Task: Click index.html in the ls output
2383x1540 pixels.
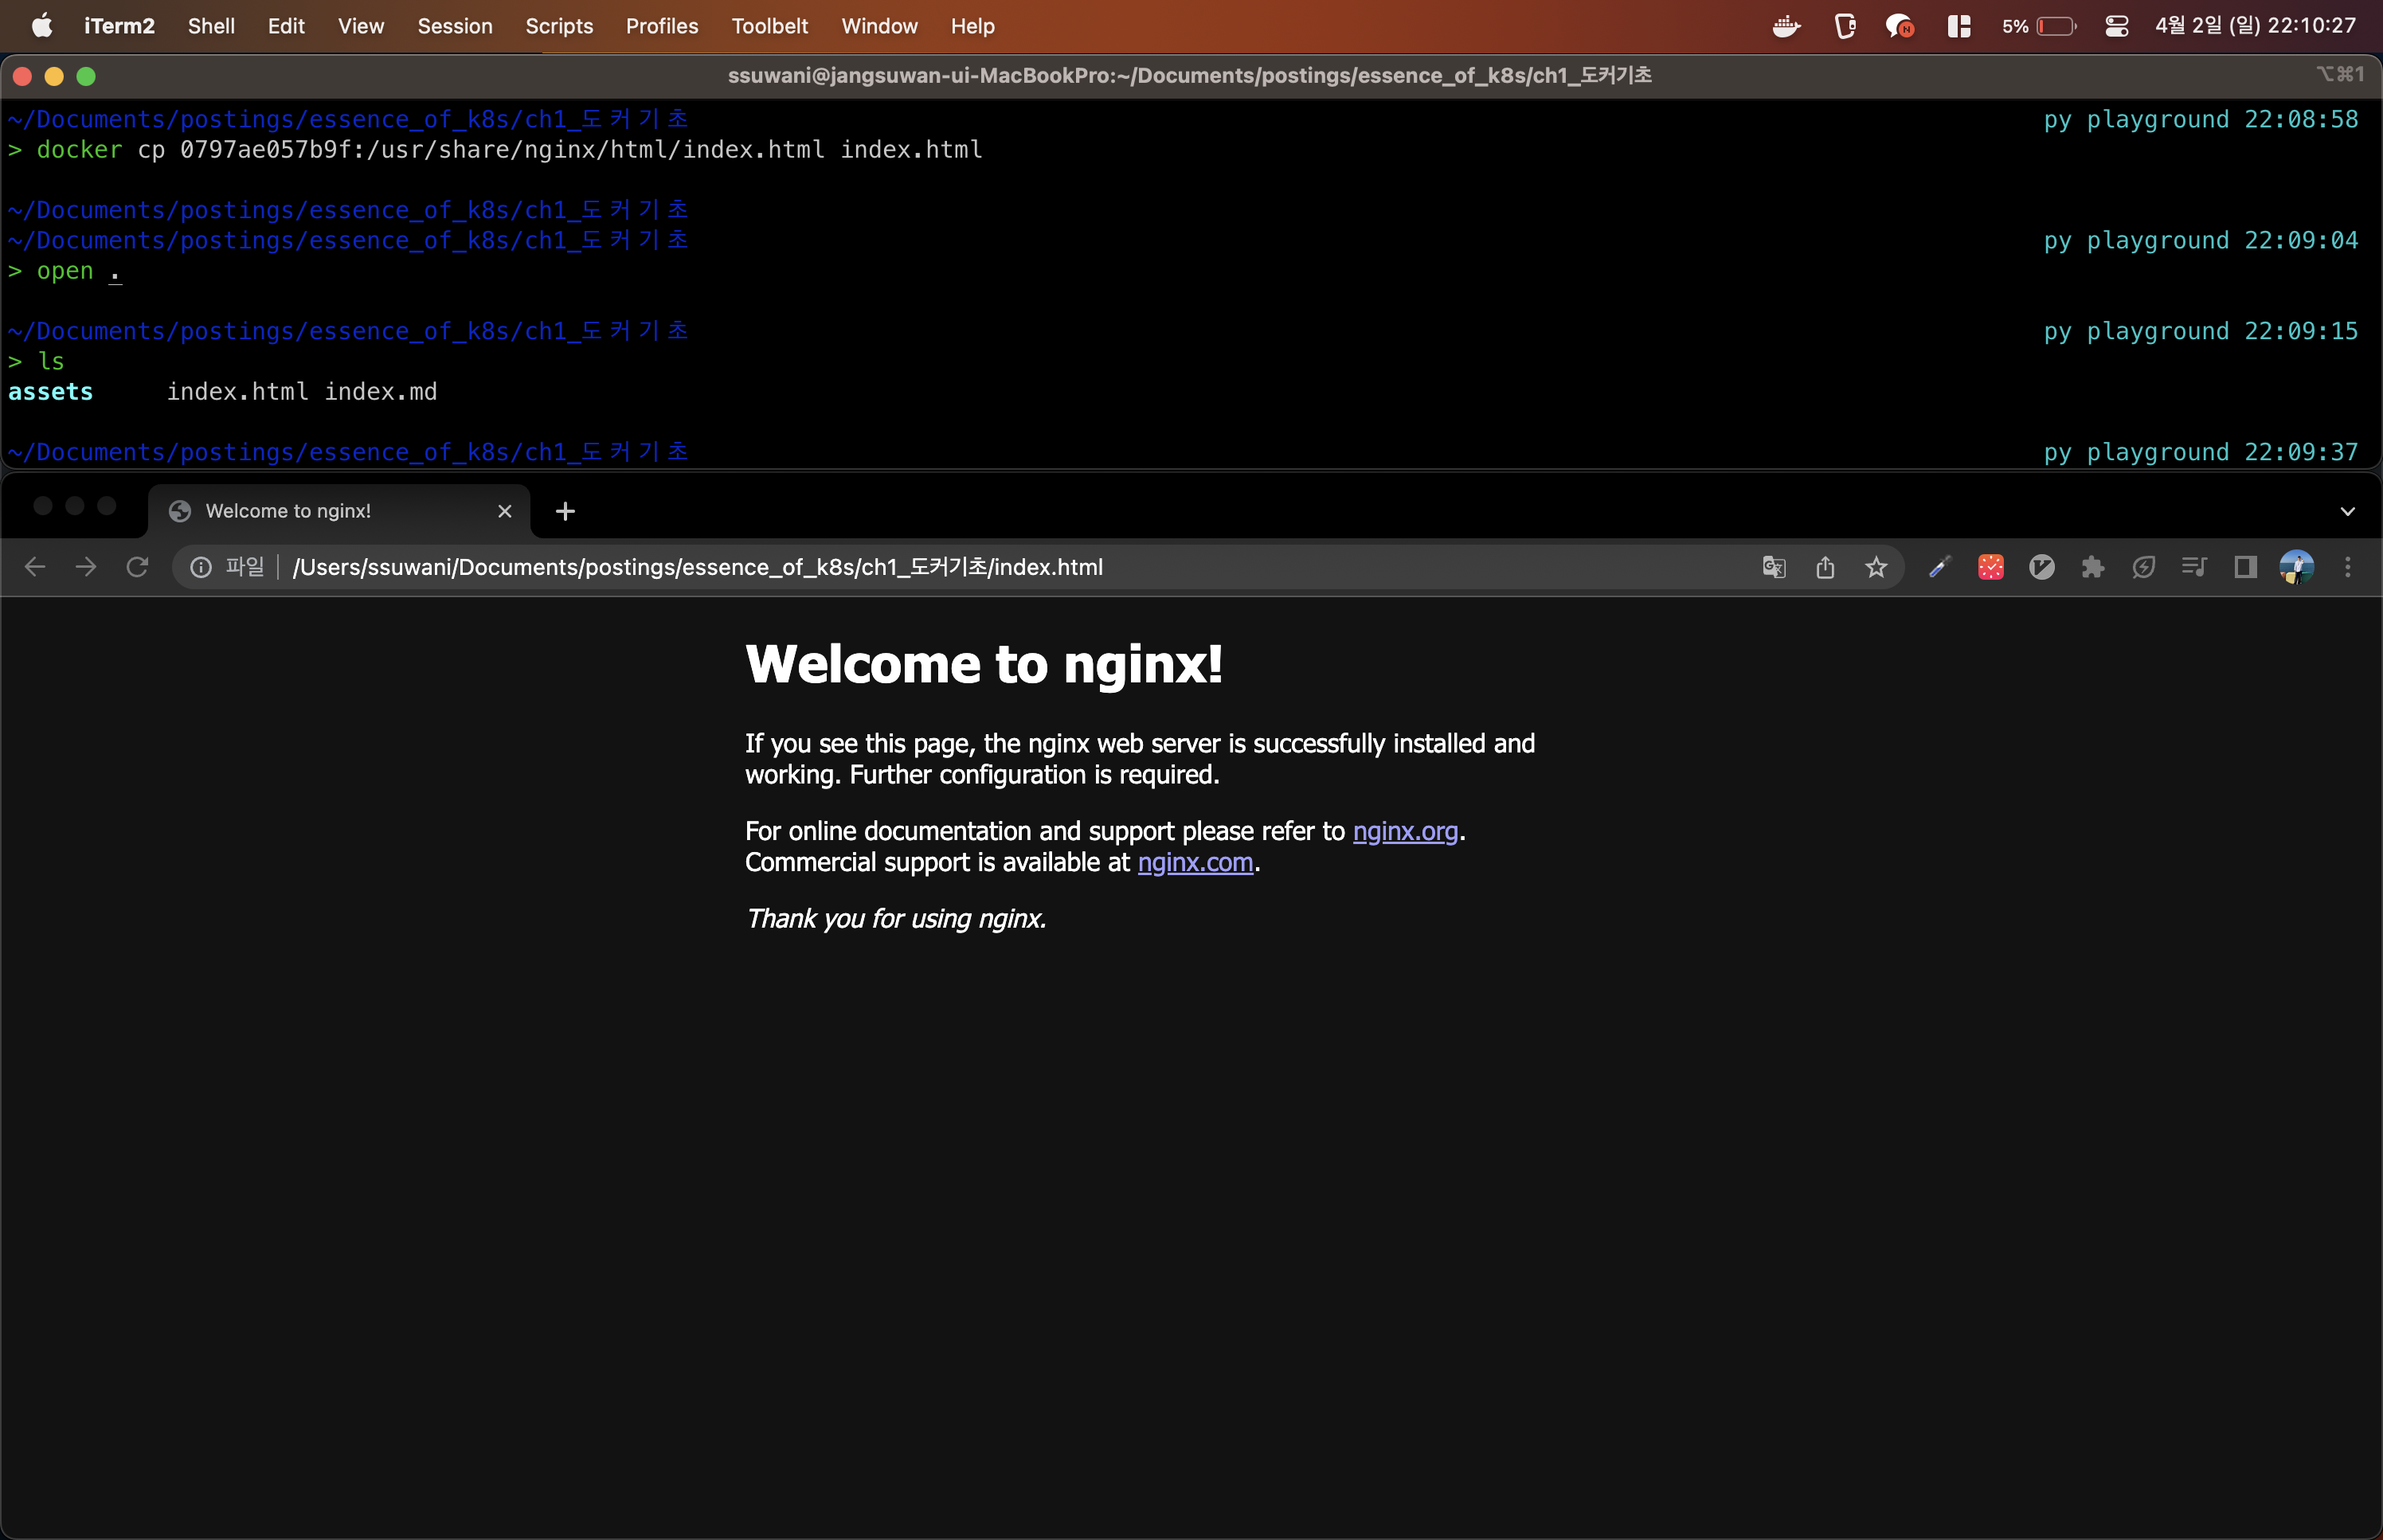Action: click(x=237, y=392)
